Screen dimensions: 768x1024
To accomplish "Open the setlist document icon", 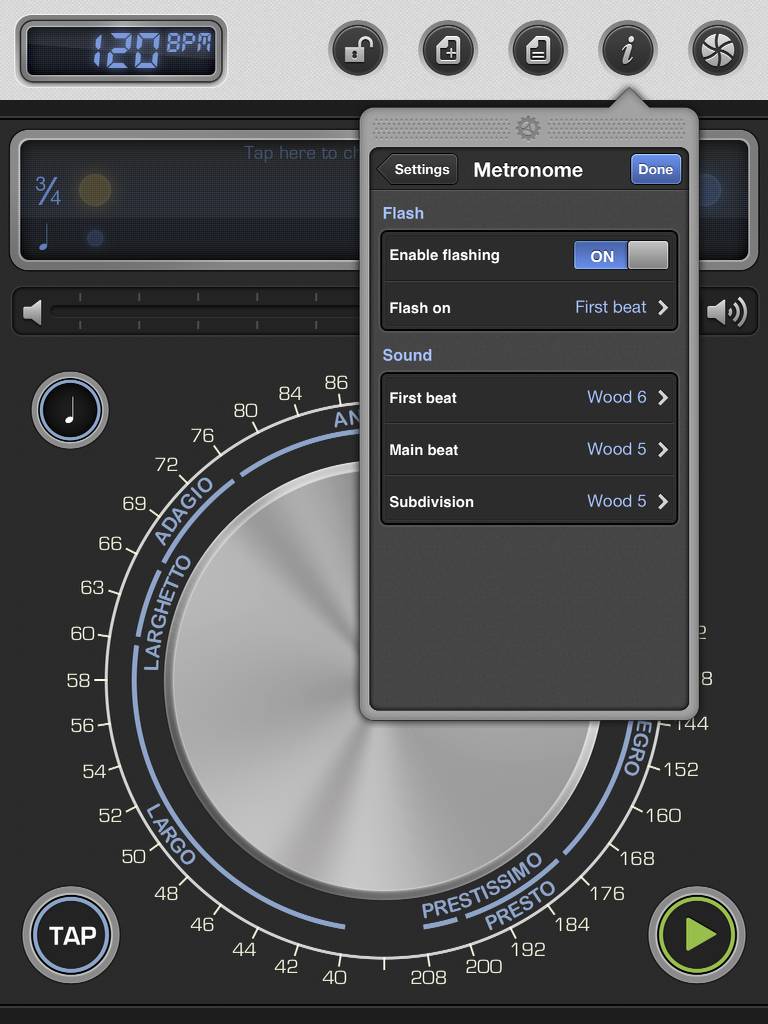I will [538, 50].
